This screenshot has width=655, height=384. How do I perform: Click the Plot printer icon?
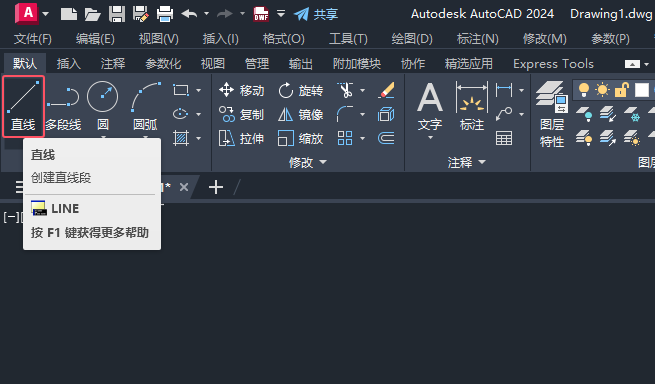tap(165, 14)
